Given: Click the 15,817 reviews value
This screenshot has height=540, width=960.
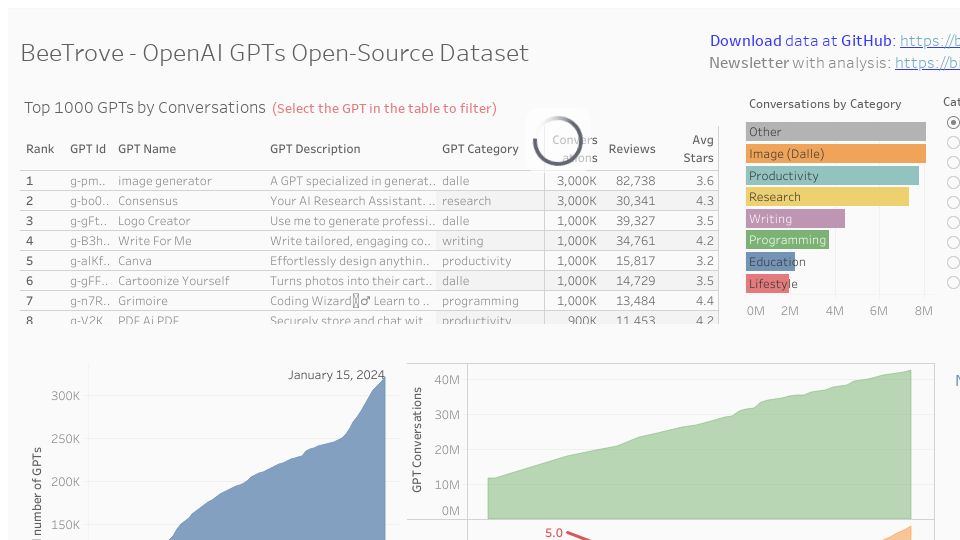Looking at the screenshot, I should coord(636,261).
